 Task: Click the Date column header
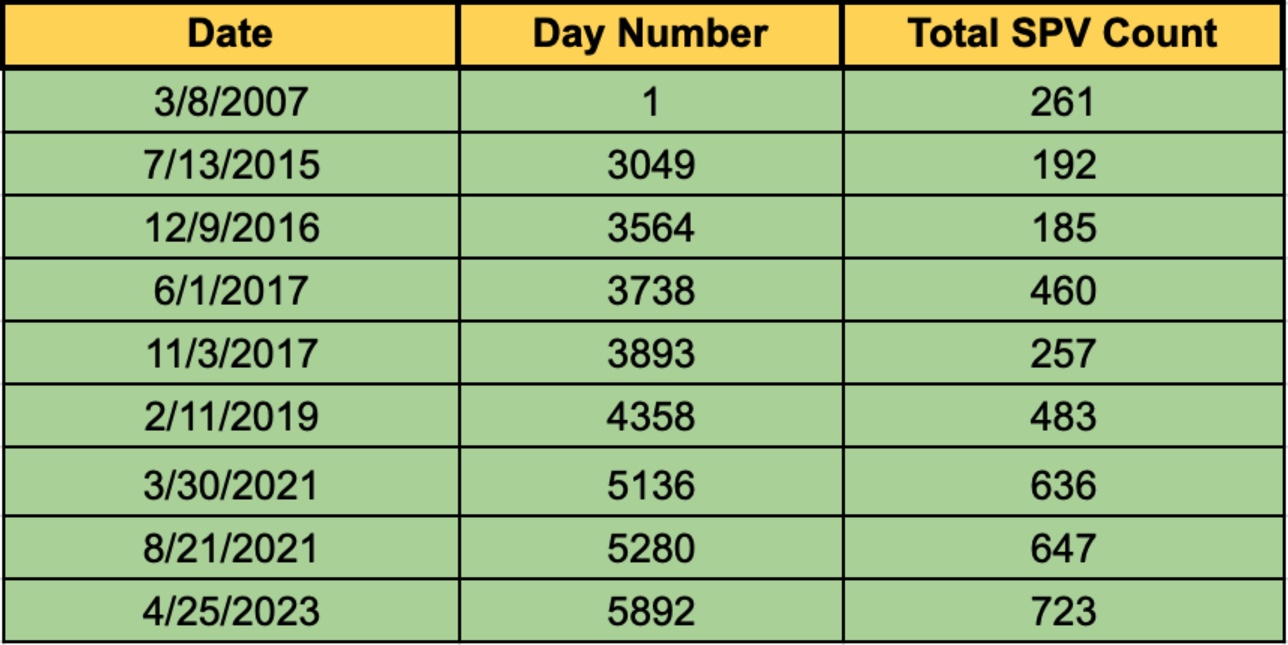pos(230,34)
